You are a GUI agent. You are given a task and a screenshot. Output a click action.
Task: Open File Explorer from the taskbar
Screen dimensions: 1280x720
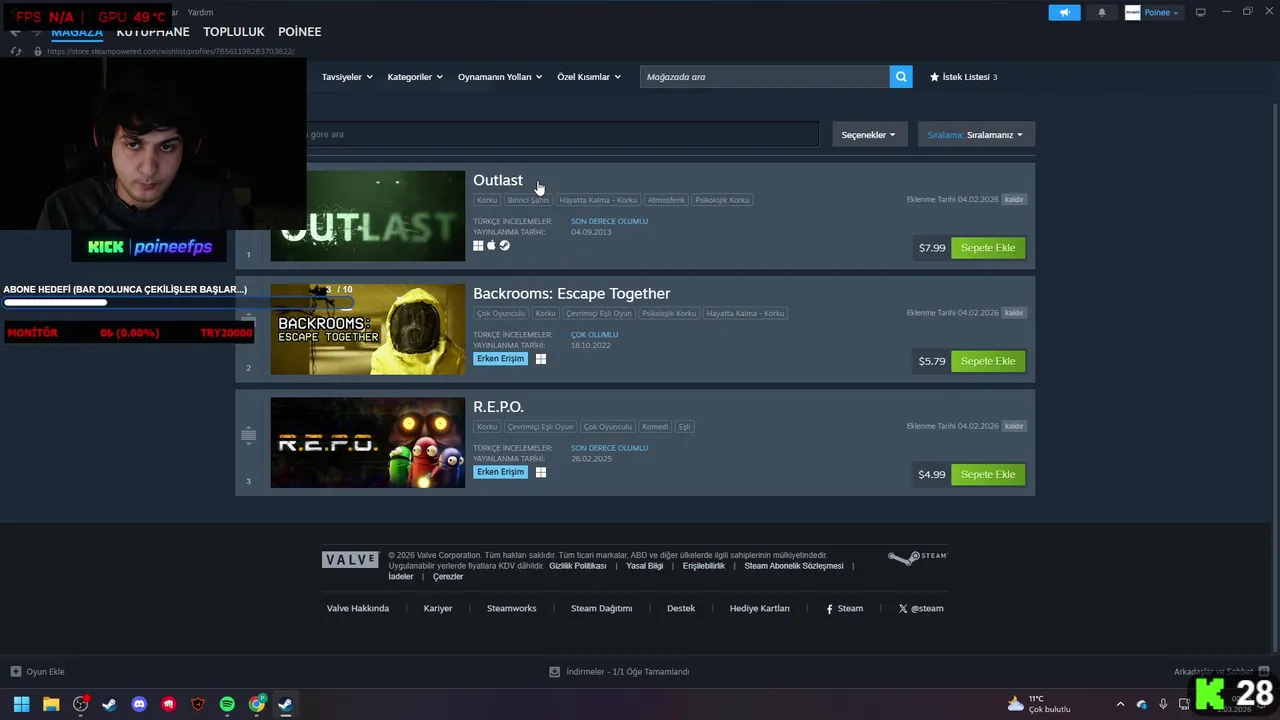pyautogui.click(x=51, y=704)
